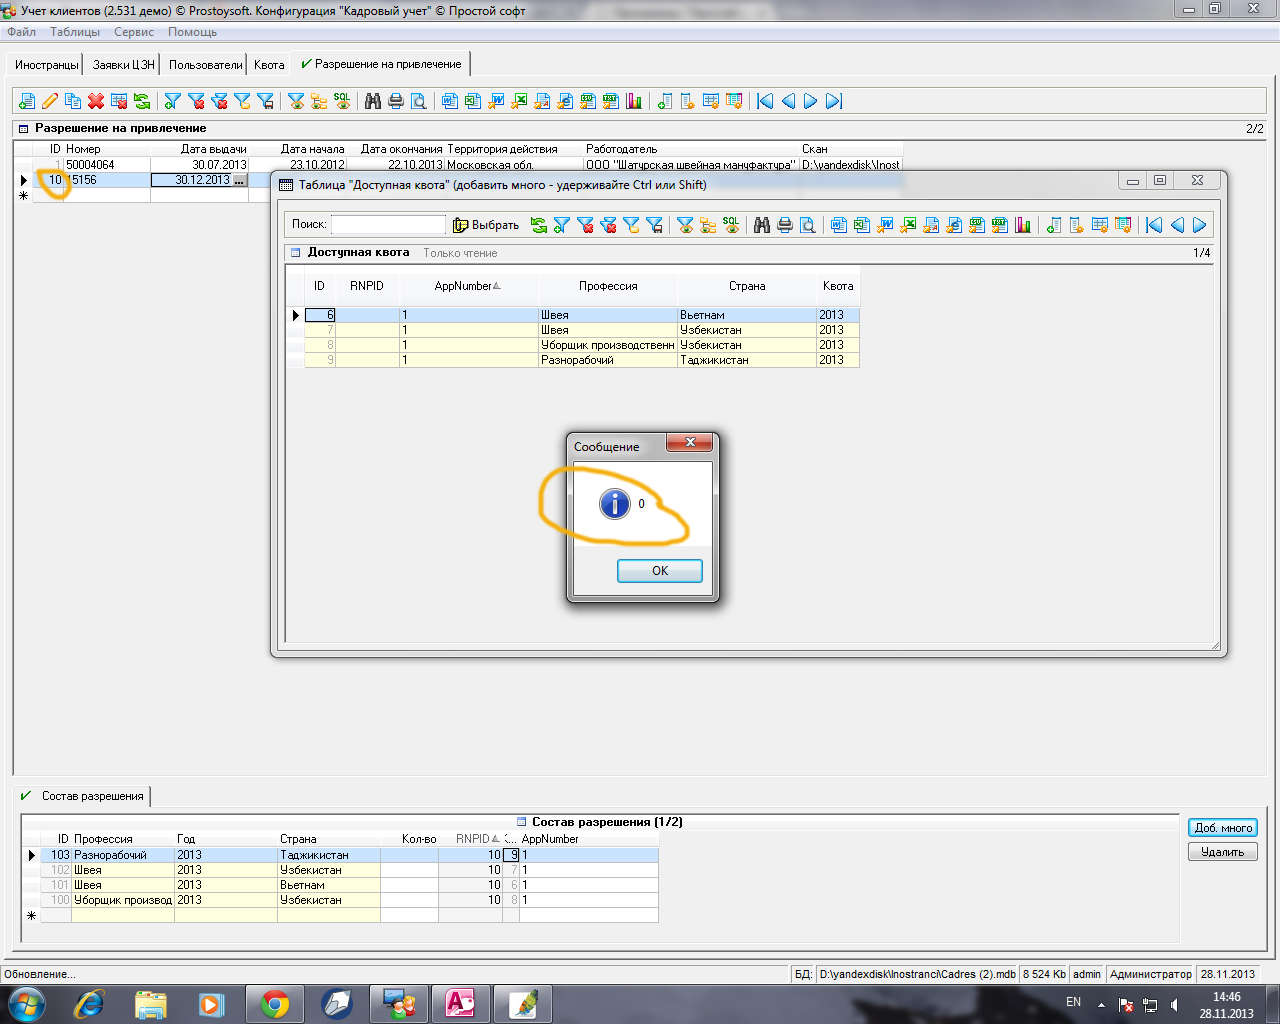This screenshot has width=1280, height=1024.
Task: Click the red X delete record icon
Action: pyautogui.click(x=96, y=101)
